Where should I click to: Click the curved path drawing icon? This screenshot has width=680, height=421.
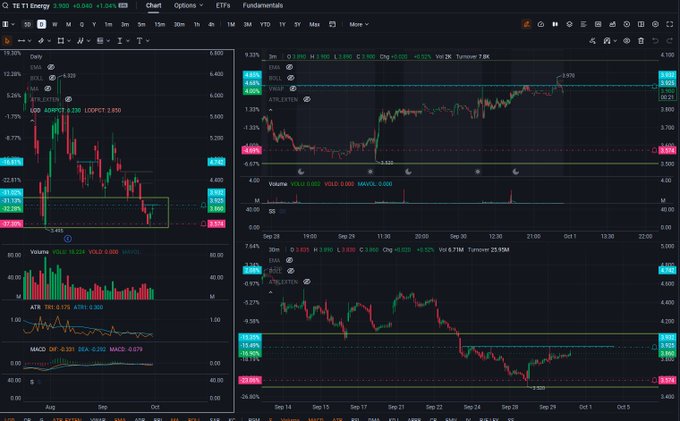click(592, 41)
